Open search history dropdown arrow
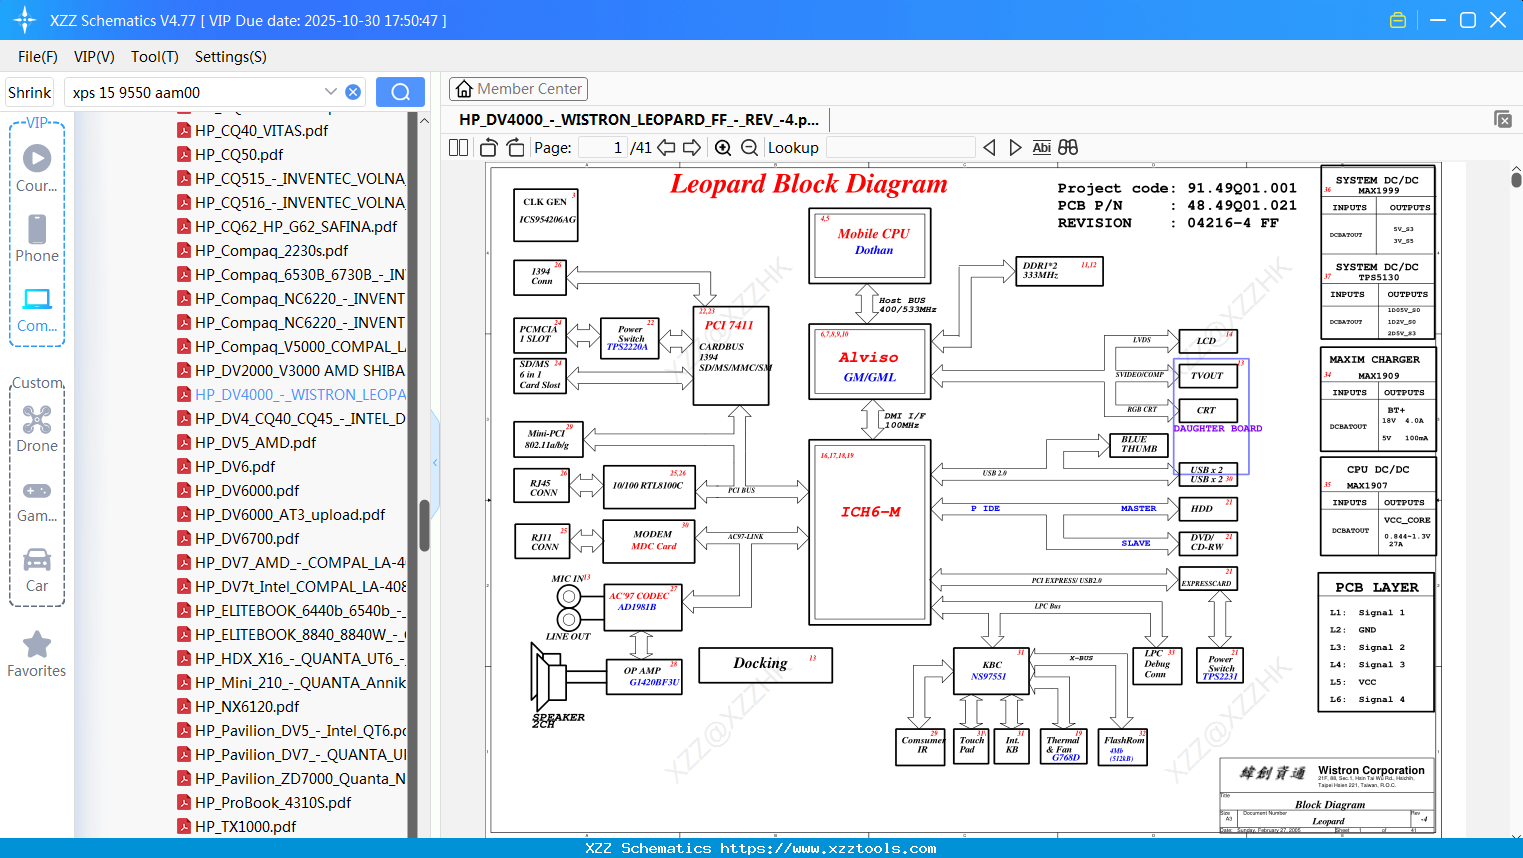 click(330, 92)
